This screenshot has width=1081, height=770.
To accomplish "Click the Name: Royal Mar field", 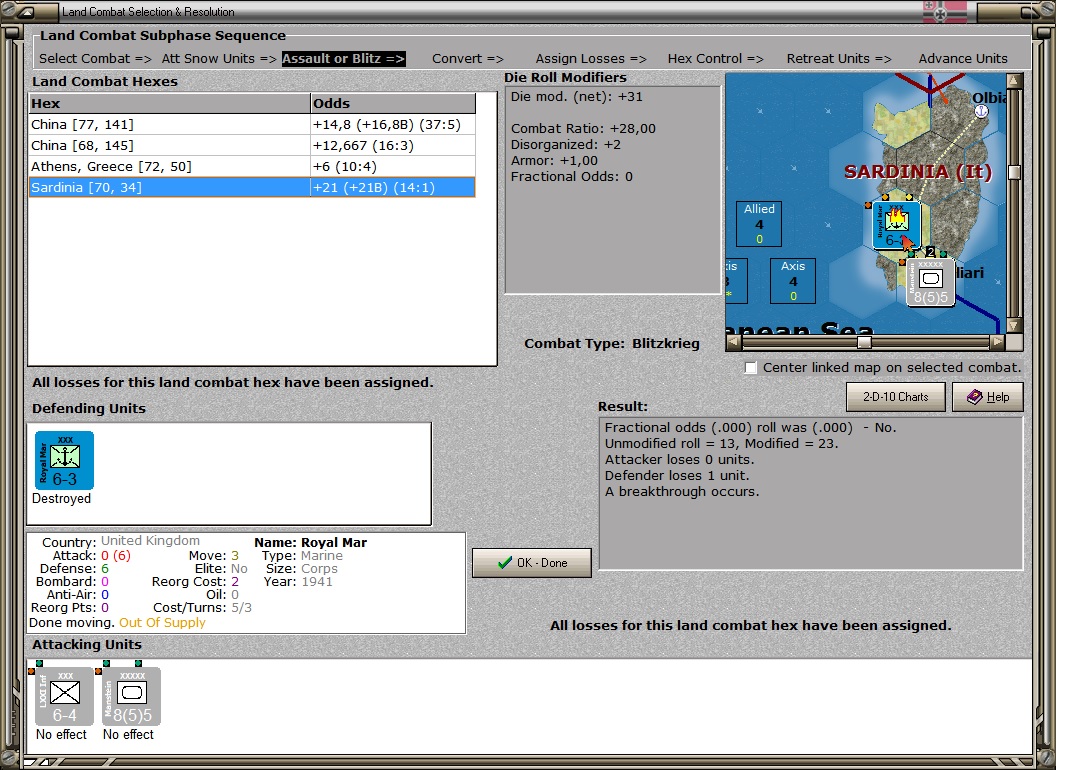I will pyautogui.click(x=310, y=543).
